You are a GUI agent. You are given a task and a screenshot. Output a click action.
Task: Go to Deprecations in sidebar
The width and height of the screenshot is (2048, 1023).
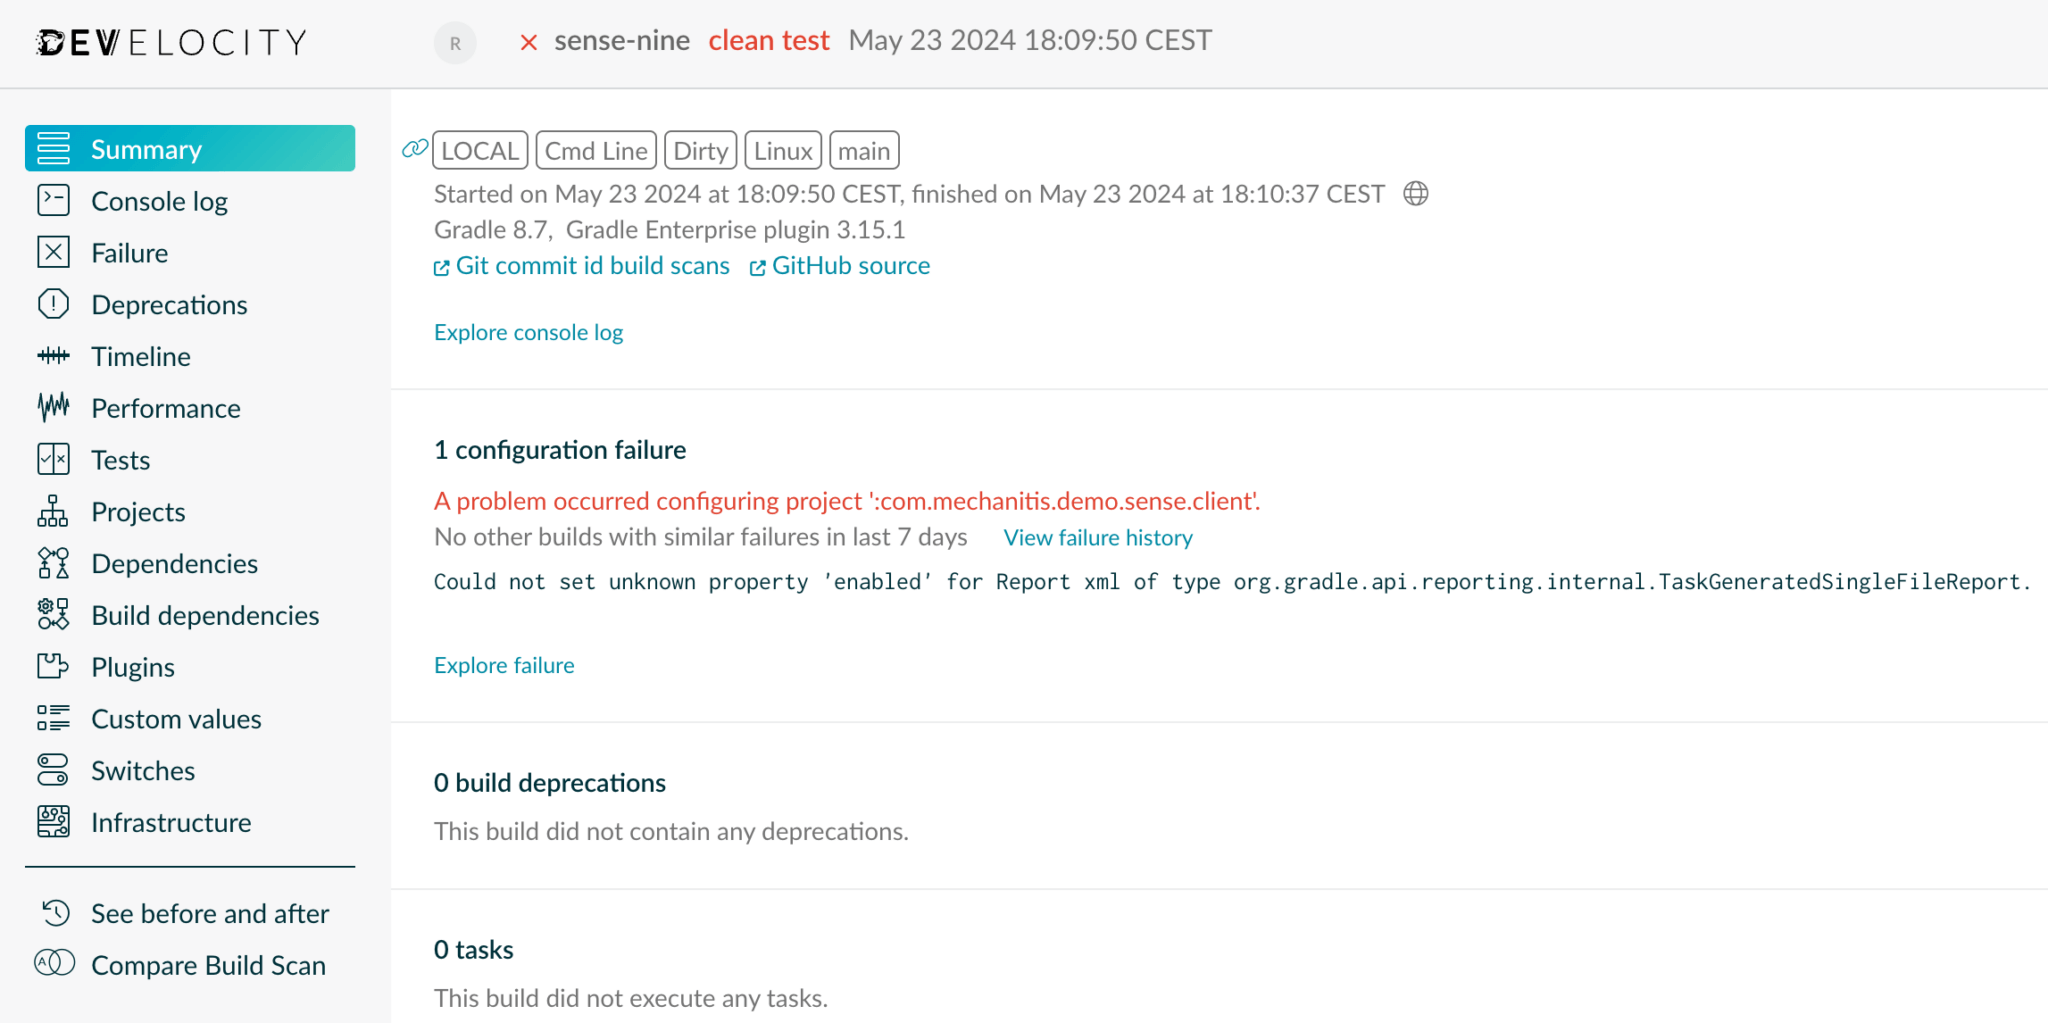pyautogui.click(x=169, y=305)
